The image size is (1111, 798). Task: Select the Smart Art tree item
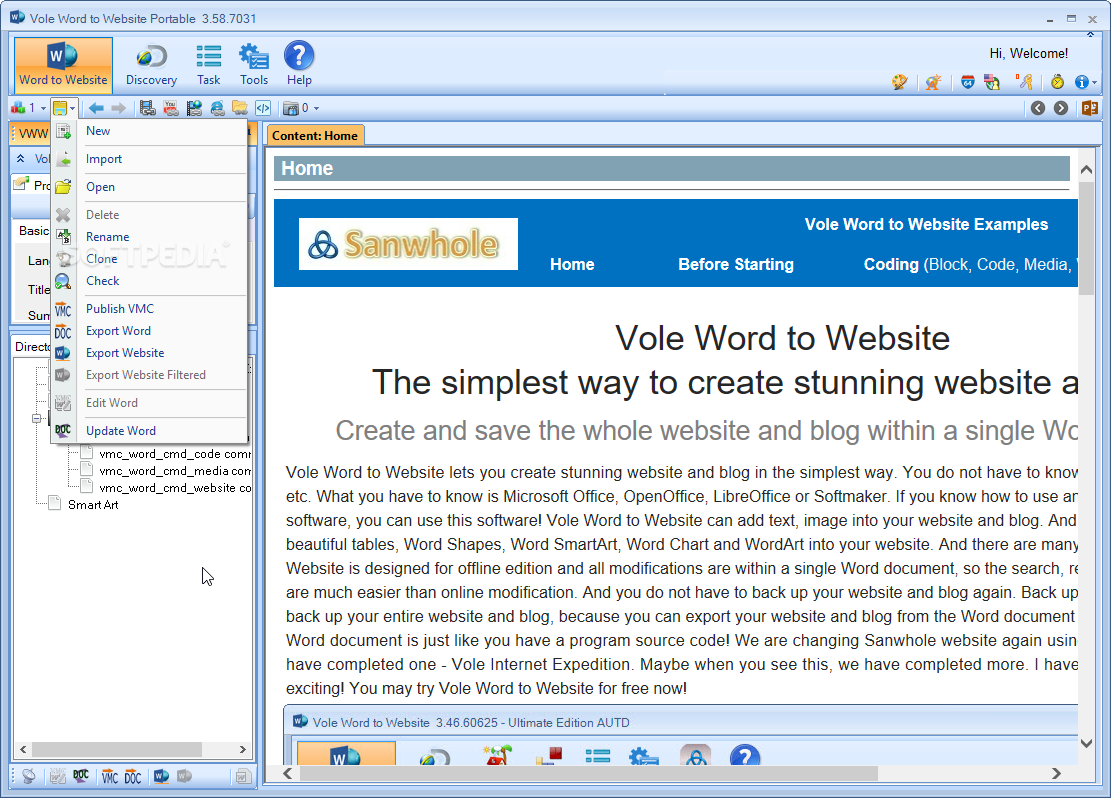click(x=93, y=505)
